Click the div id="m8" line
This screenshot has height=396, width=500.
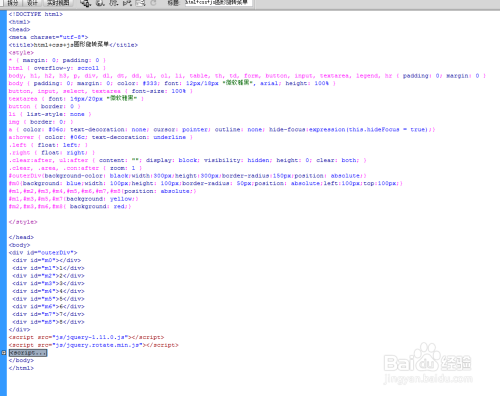pyautogui.click(x=48, y=322)
